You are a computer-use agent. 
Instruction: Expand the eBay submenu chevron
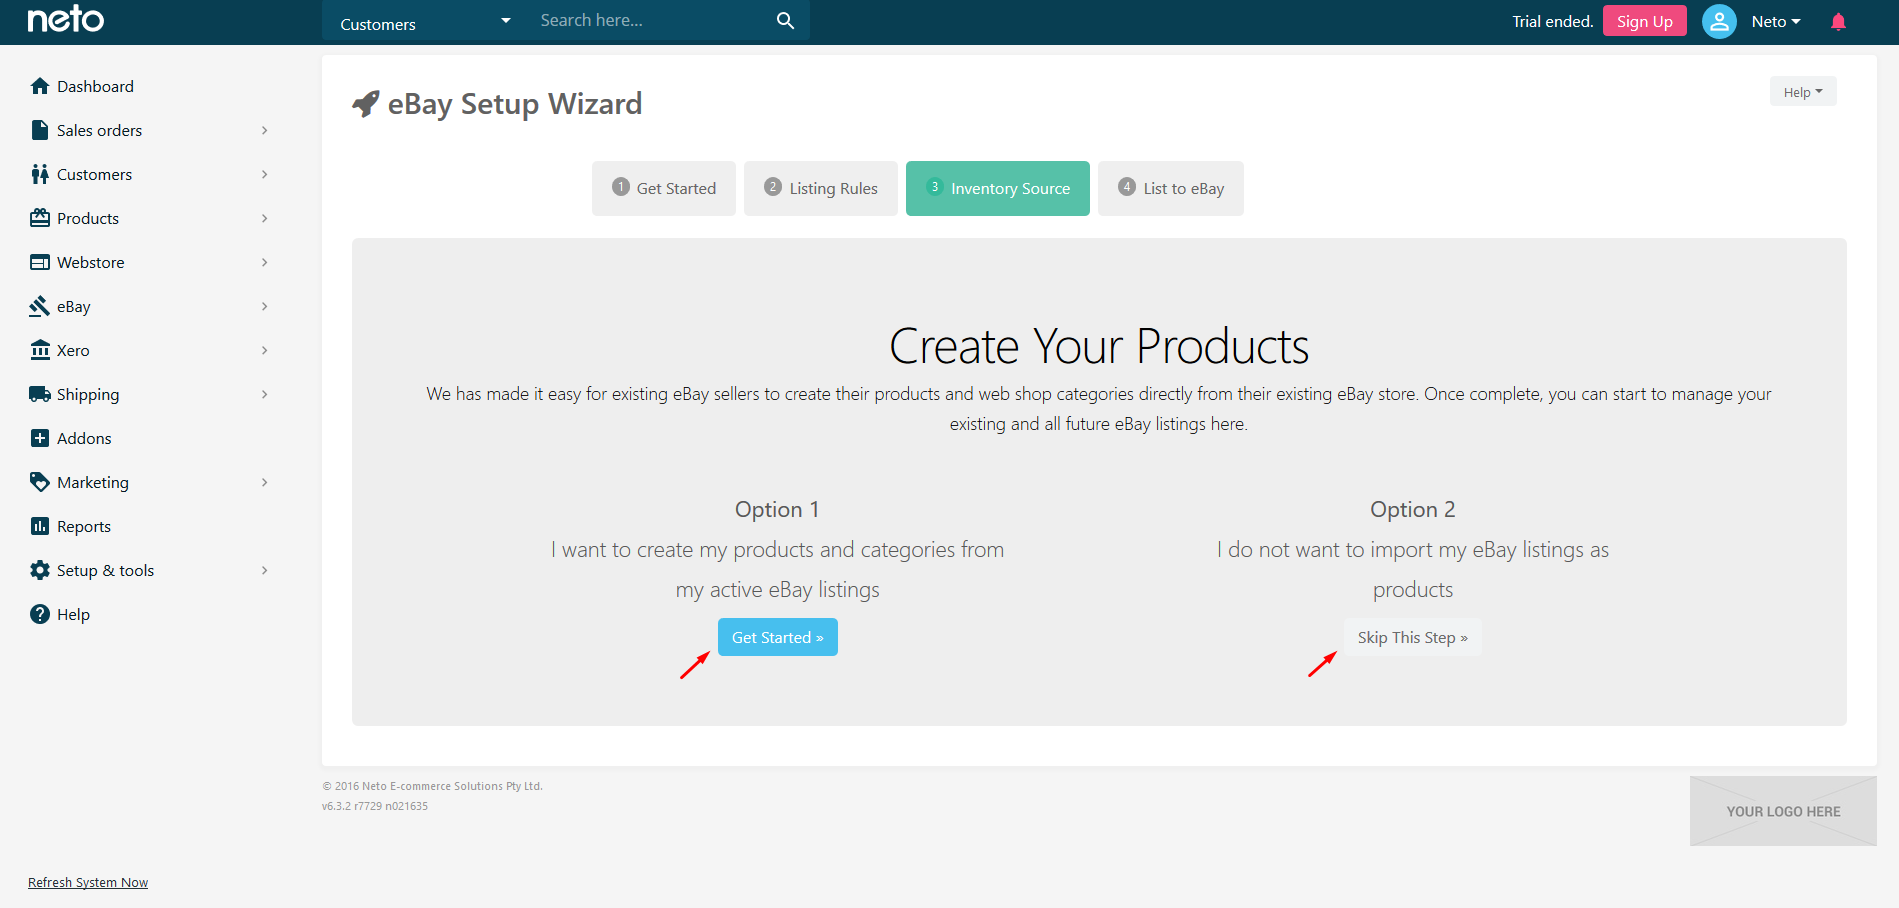click(264, 306)
